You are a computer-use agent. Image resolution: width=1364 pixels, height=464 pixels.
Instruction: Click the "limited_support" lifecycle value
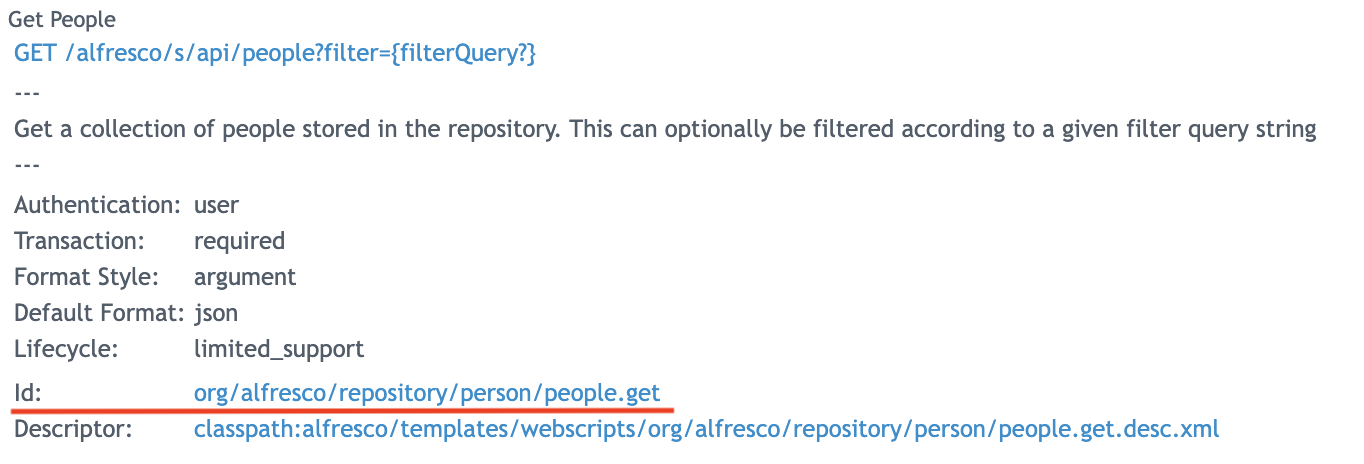point(279,349)
